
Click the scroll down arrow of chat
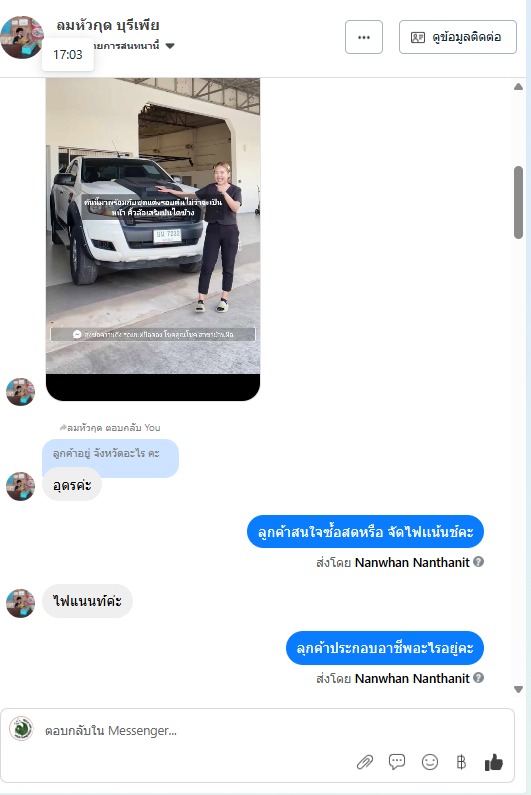(x=518, y=689)
